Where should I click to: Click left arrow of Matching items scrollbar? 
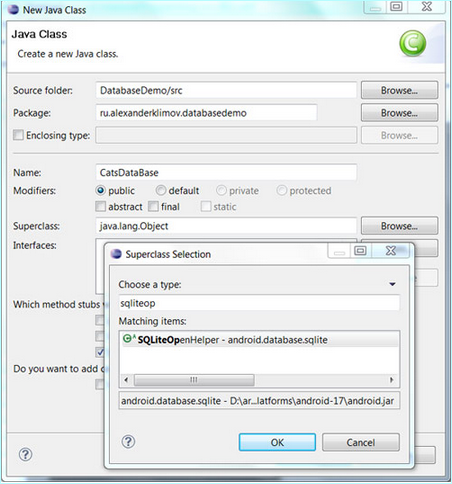[126, 380]
